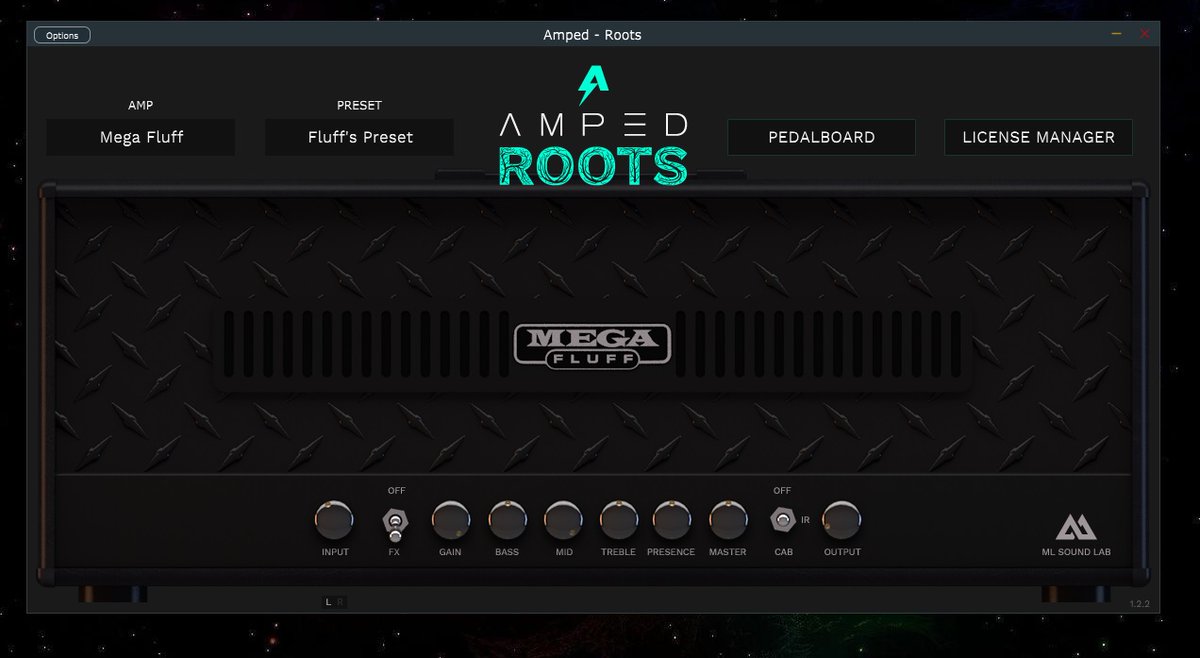The width and height of the screenshot is (1200, 658).
Task: Open the AMP selector showing Mega Fluff
Action: click(x=141, y=137)
